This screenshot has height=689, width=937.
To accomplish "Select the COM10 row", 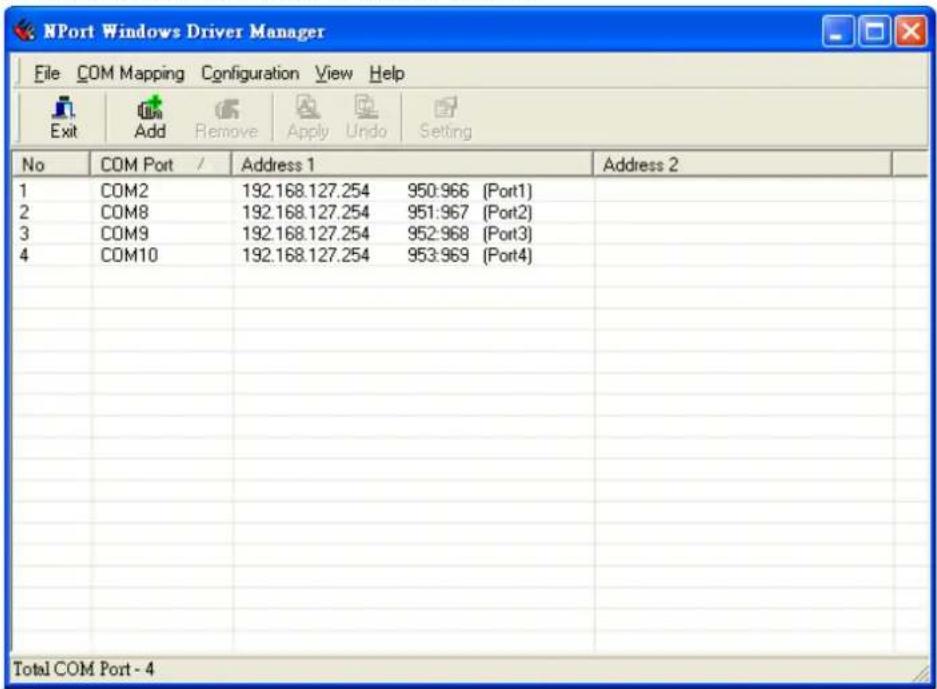I will (x=470, y=256).
